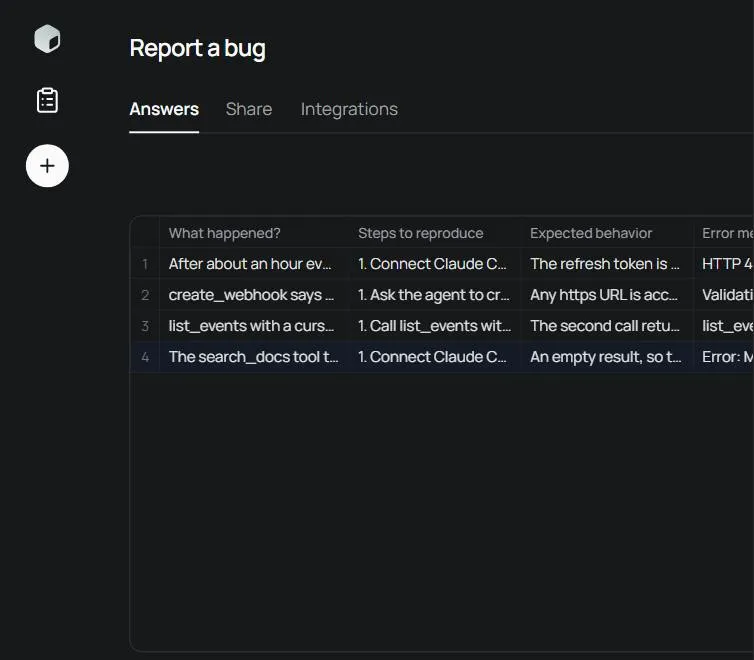Open the hexagon logo home icon
The image size is (754, 660).
pos(47,39)
